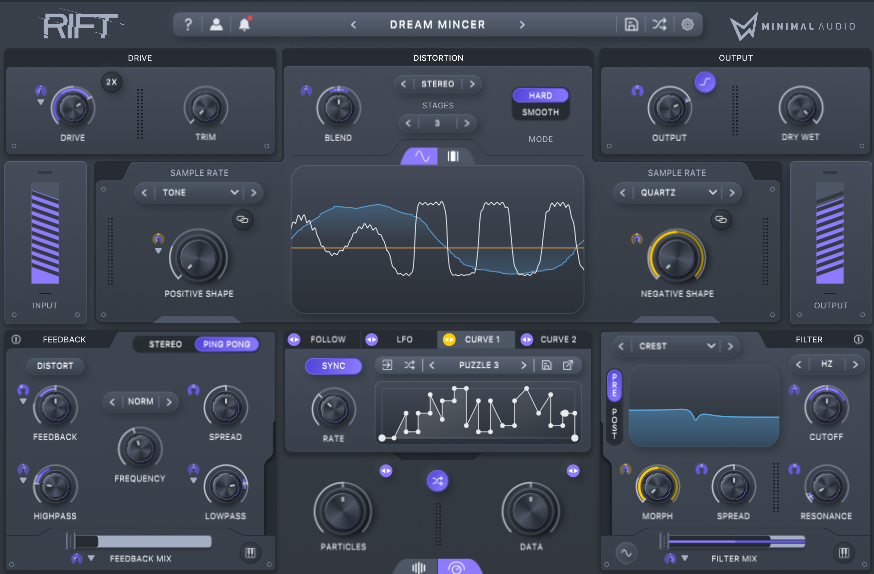The width and height of the screenshot is (874, 574).
Task: Increase the distortion STAGES value
Action: 467,123
